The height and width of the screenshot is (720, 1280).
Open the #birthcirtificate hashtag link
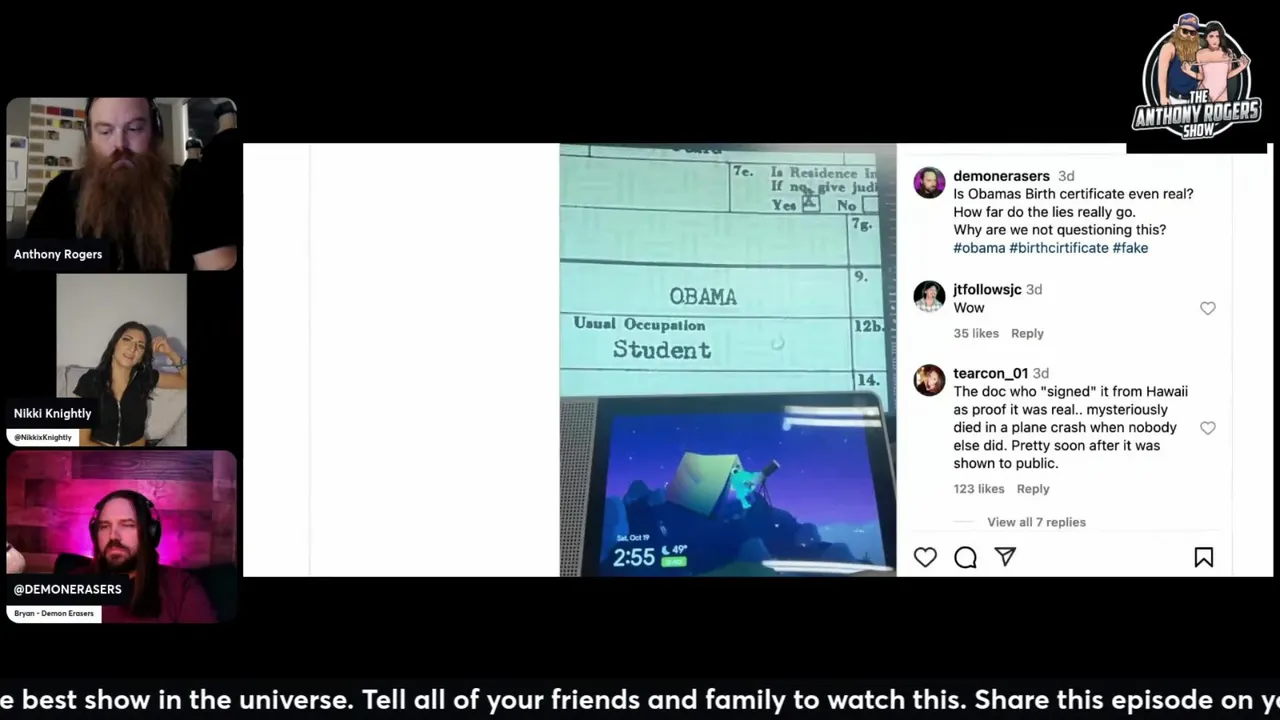tap(1059, 248)
